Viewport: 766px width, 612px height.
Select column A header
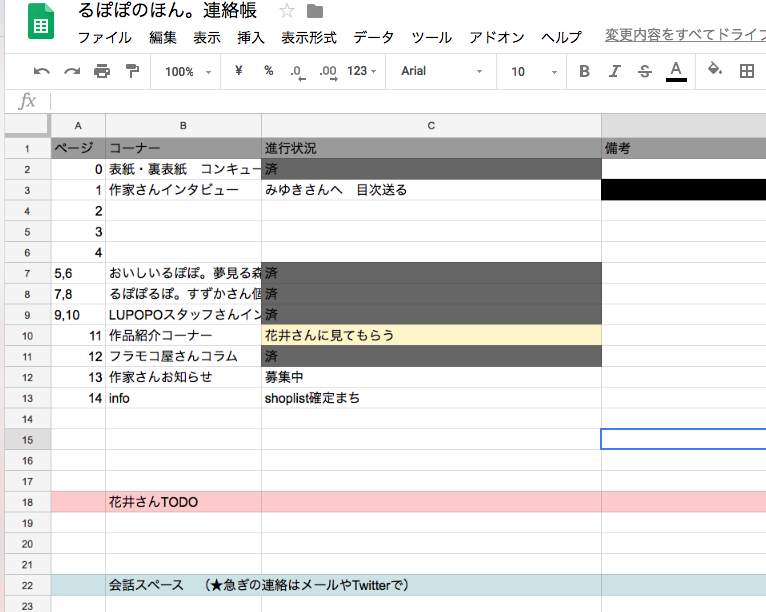tap(78, 126)
